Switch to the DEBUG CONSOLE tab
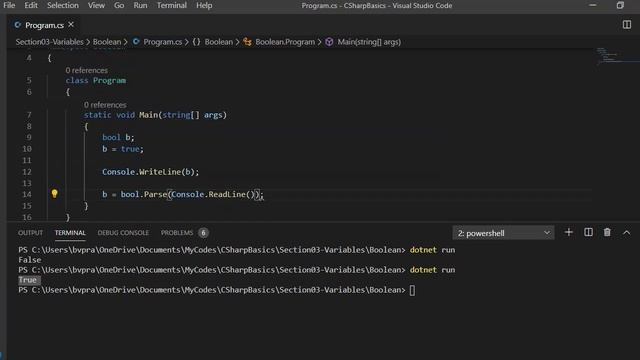Screen dimensions: 640x360 tap(123, 233)
